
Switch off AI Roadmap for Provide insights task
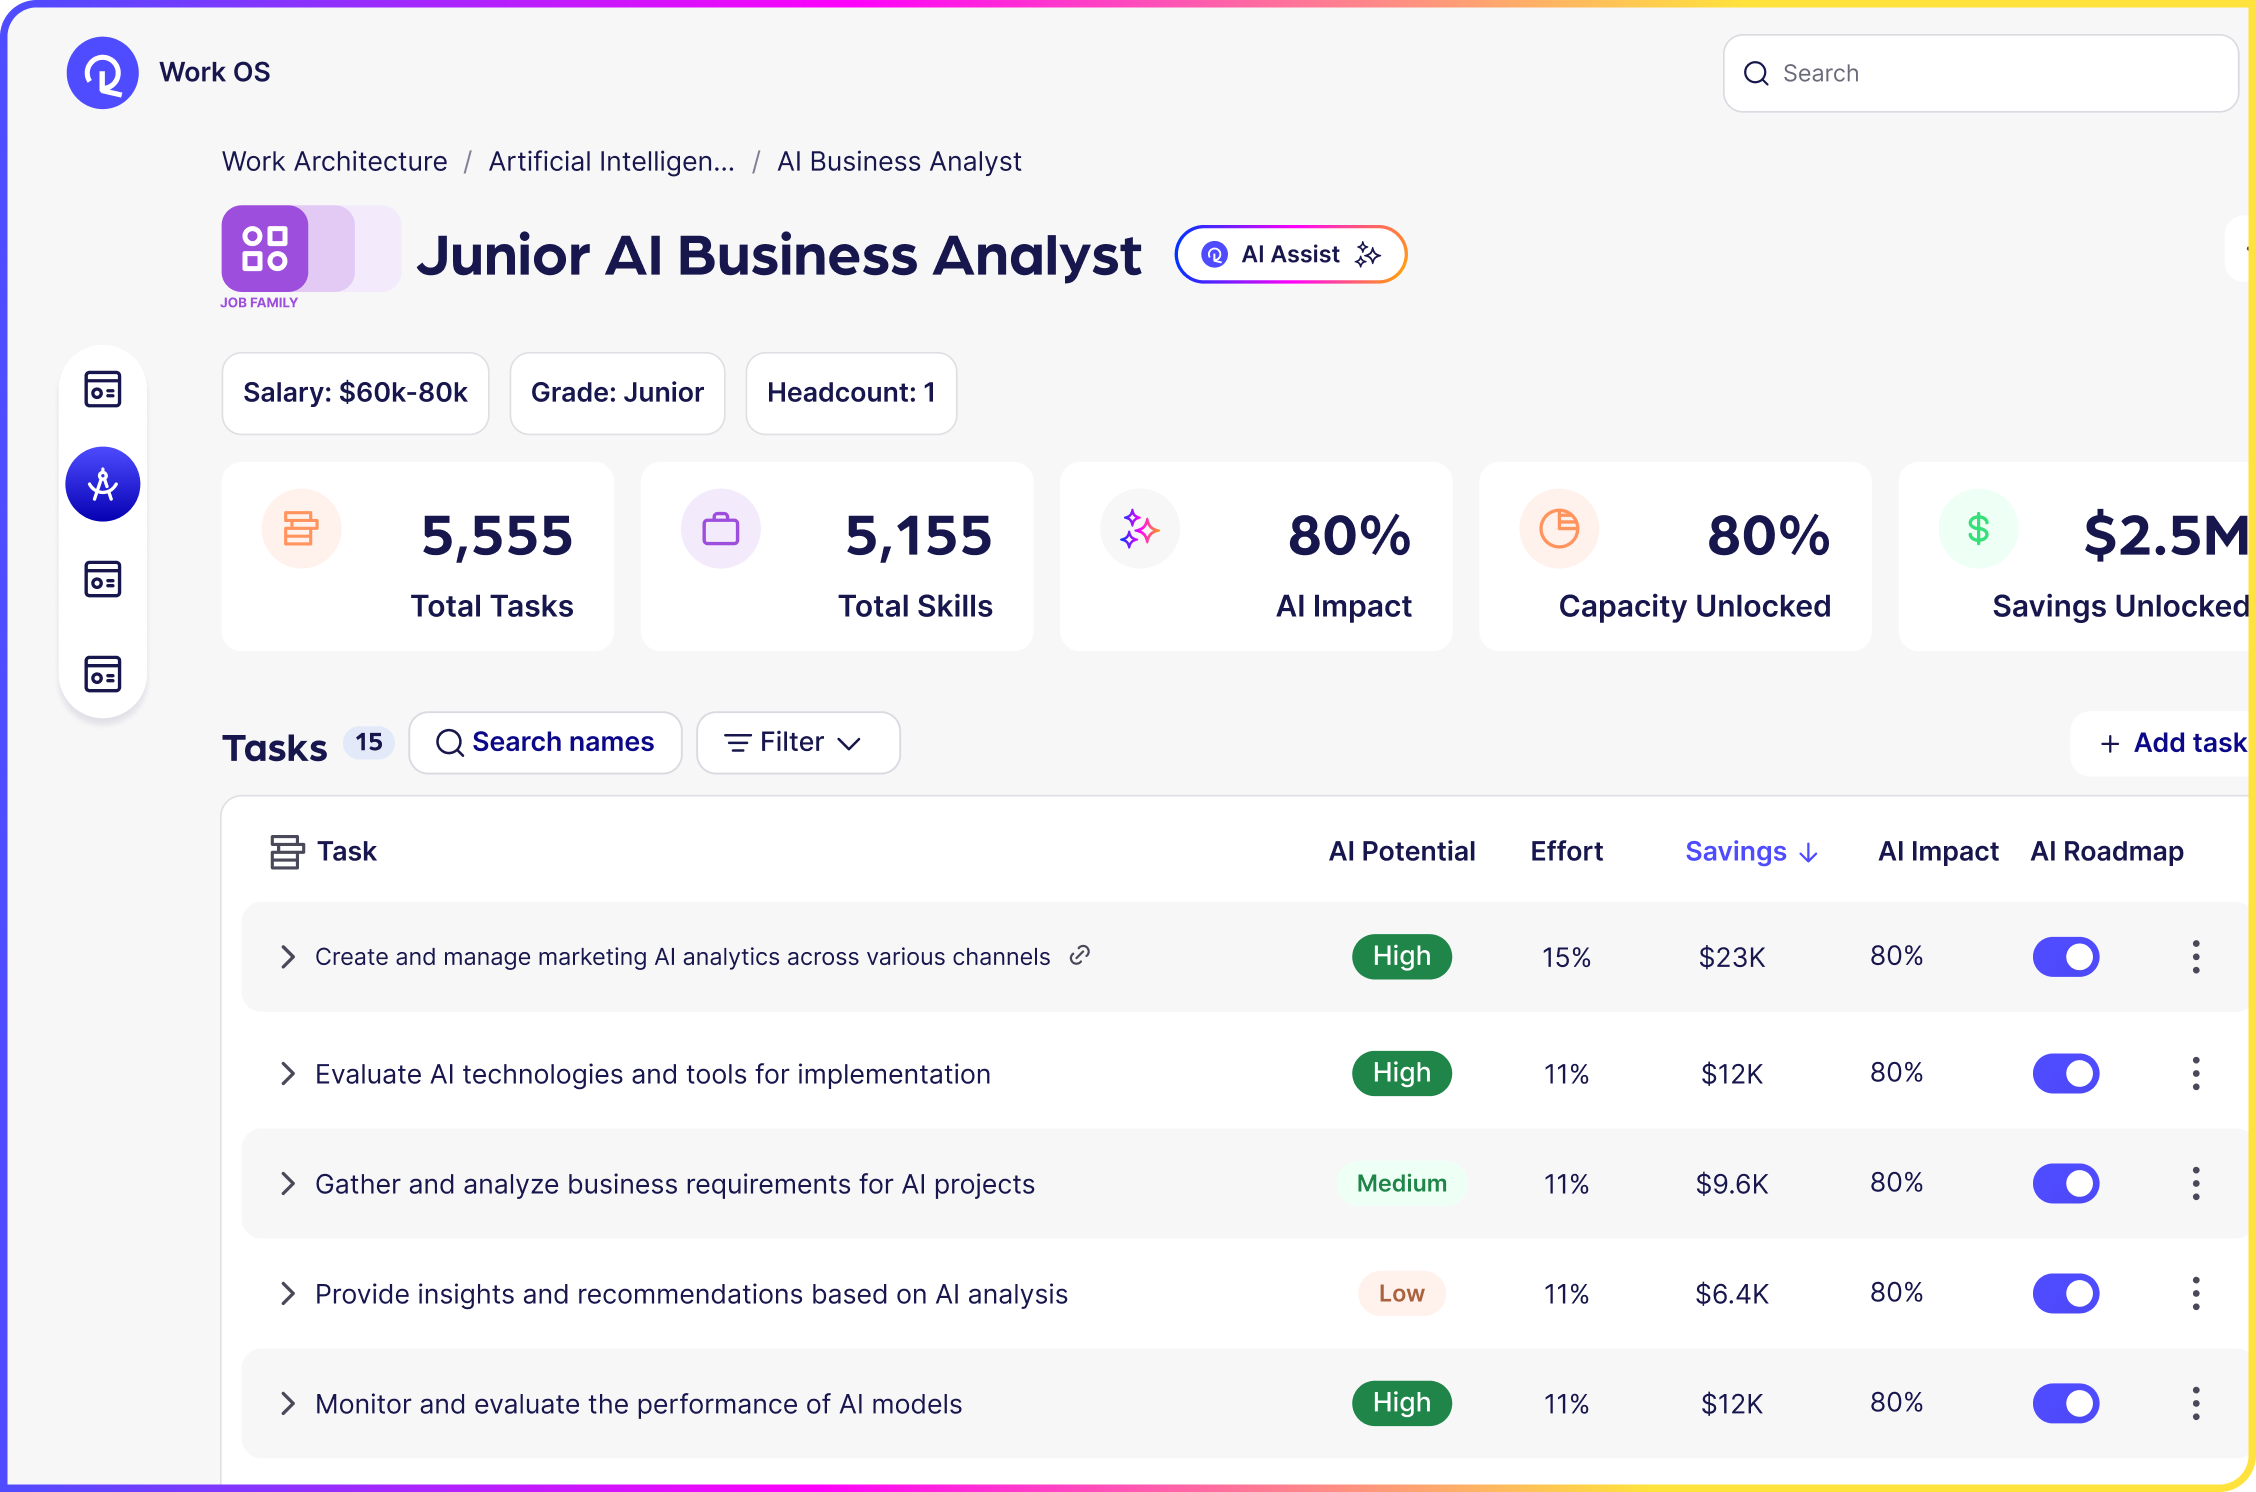(x=2065, y=1294)
